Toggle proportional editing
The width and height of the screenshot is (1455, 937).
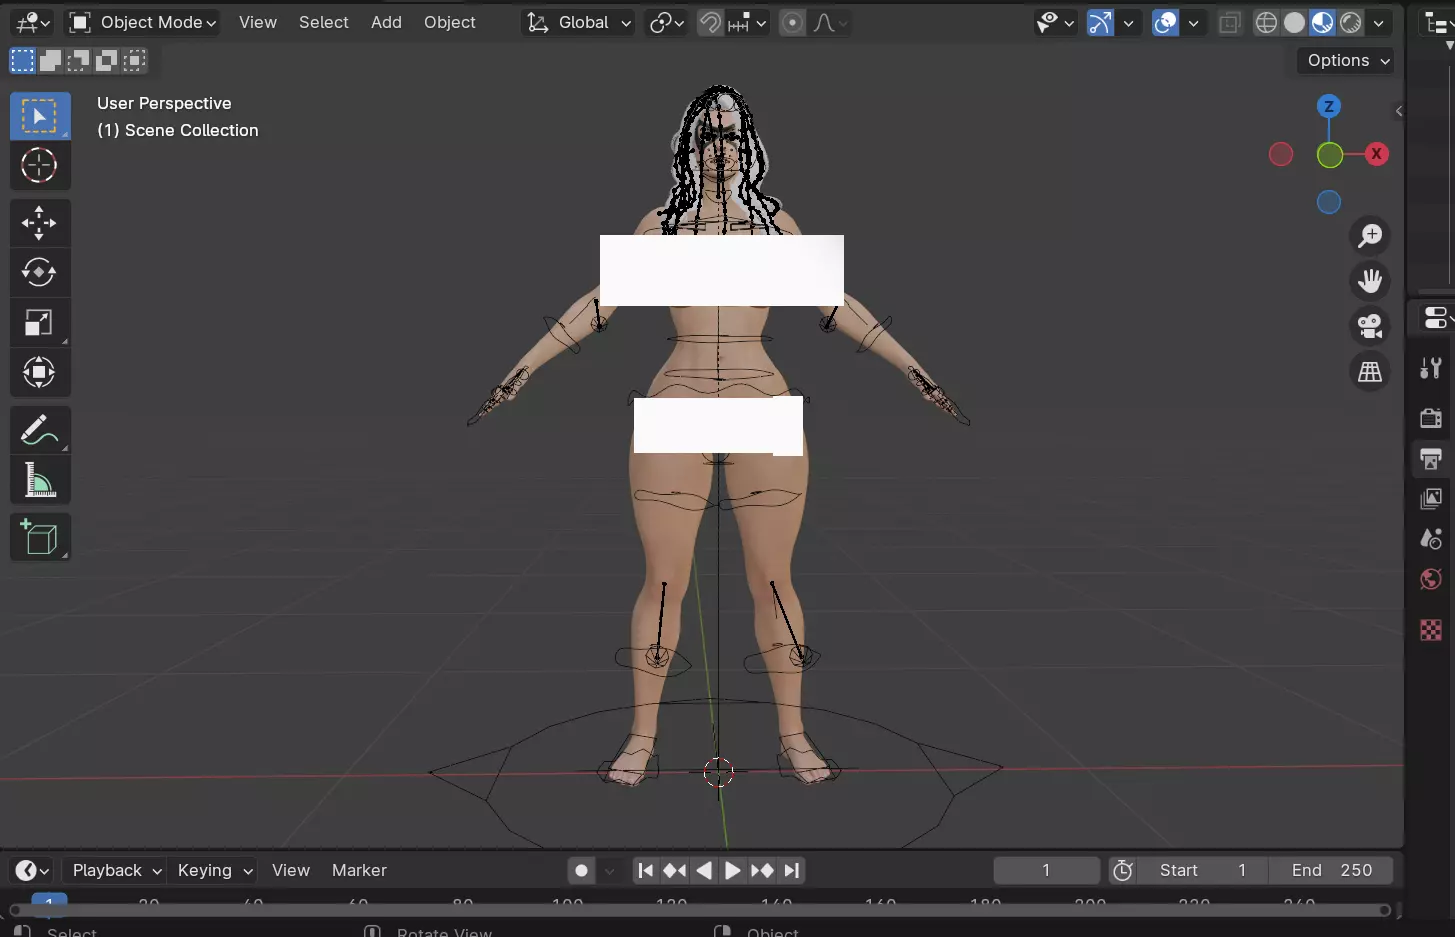click(792, 22)
